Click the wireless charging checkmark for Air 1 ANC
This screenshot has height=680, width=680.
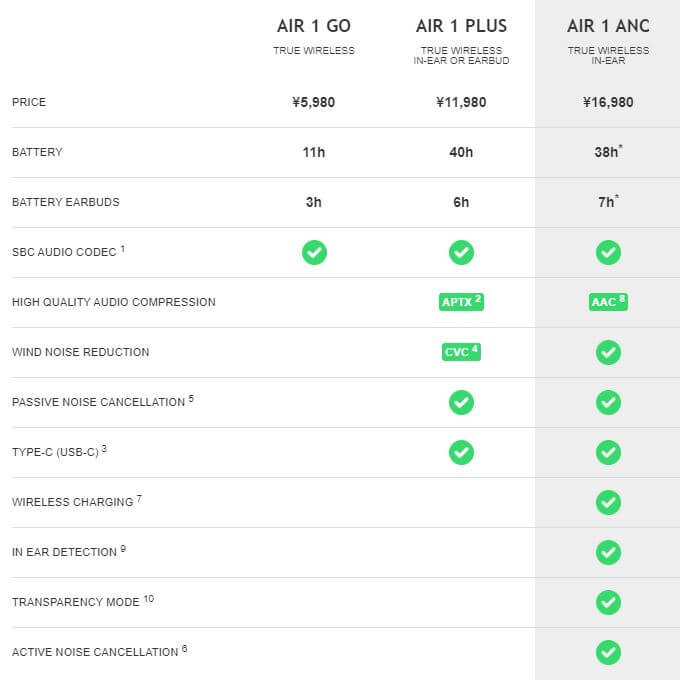pos(608,502)
